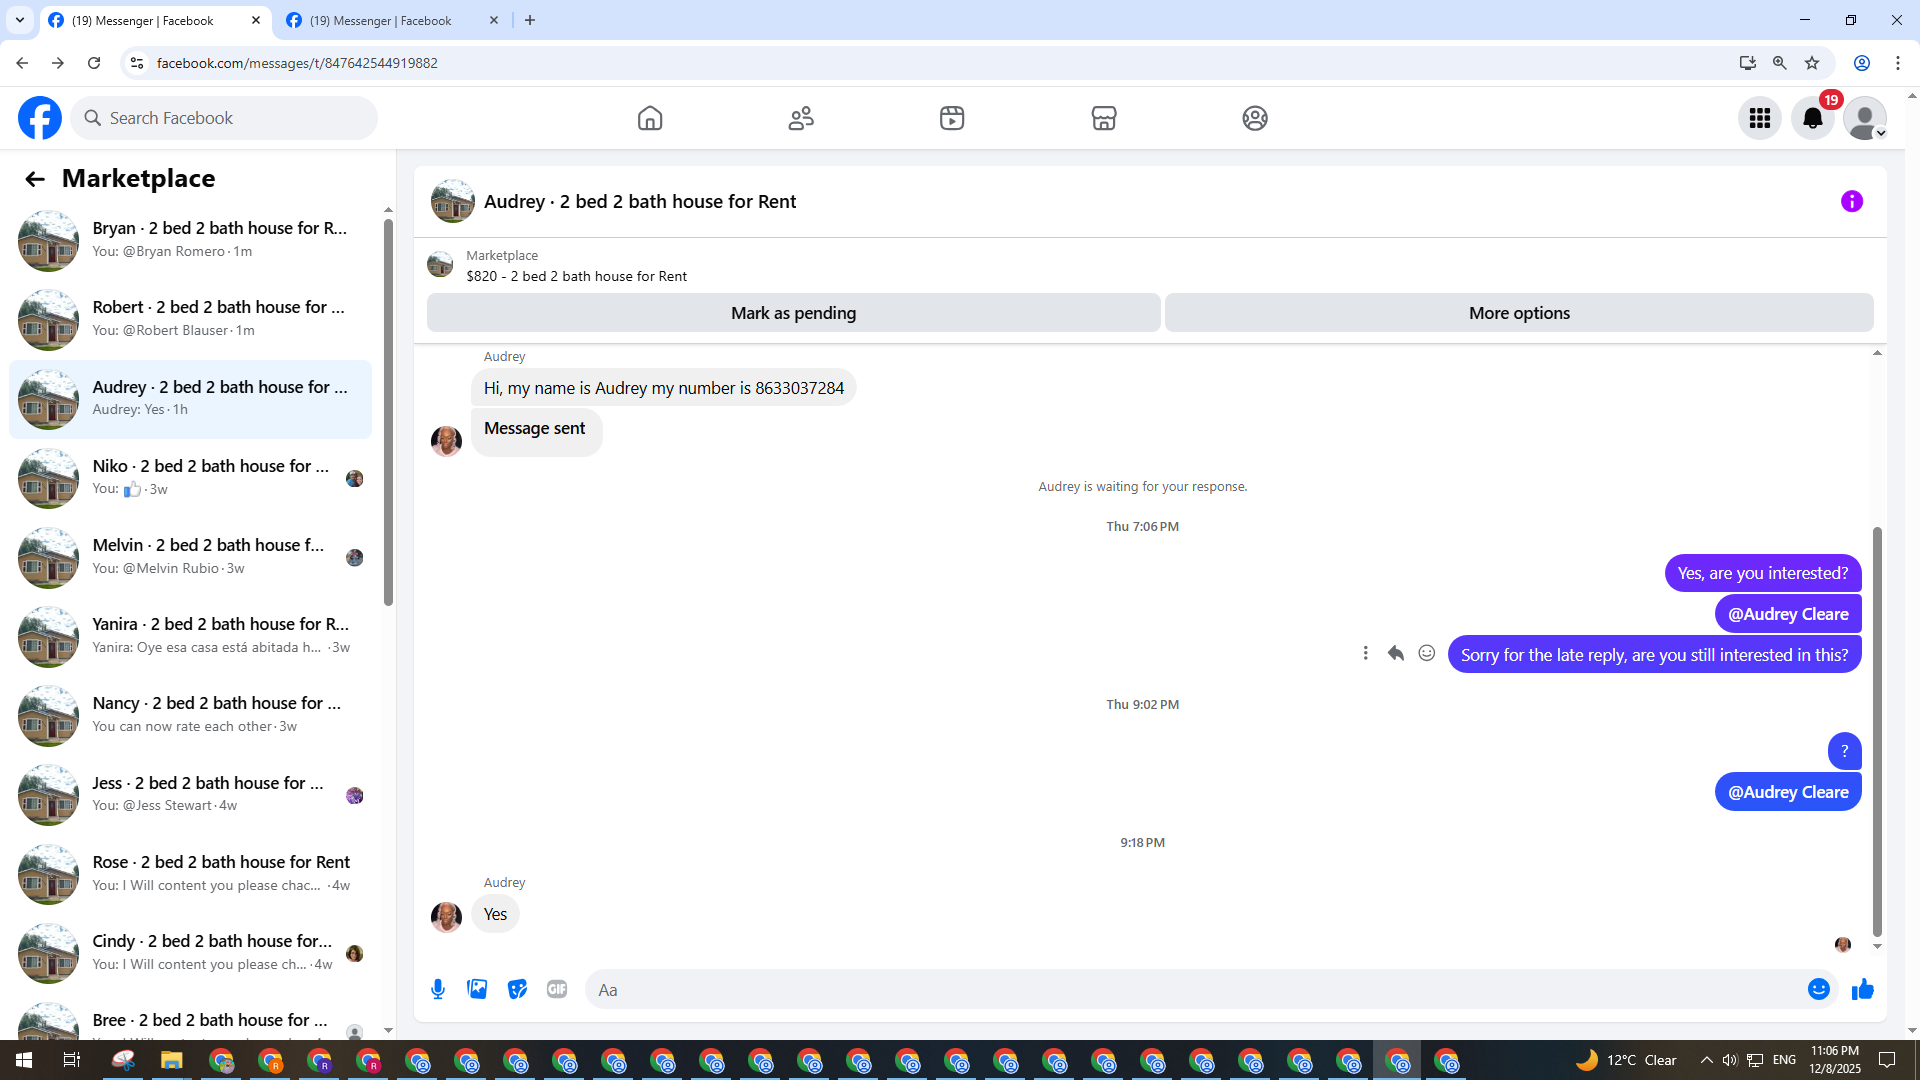Image resolution: width=1920 pixels, height=1080 pixels.
Task: Open the Marketplace storefront icon
Action: pos(1104,118)
